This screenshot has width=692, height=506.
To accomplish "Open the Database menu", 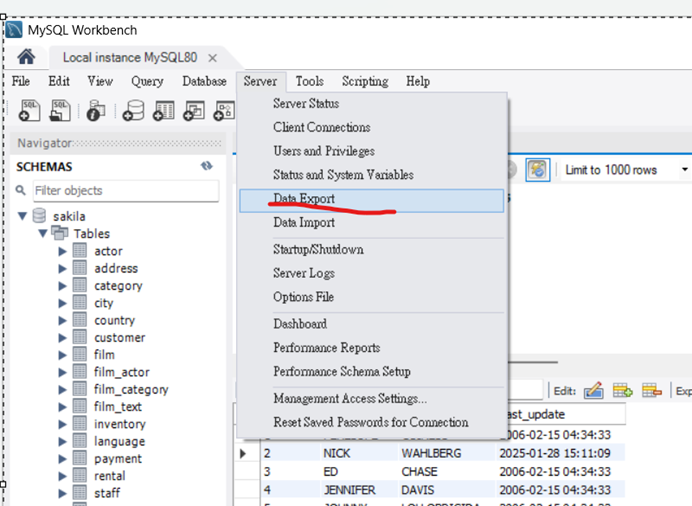I will pos(204,81).
